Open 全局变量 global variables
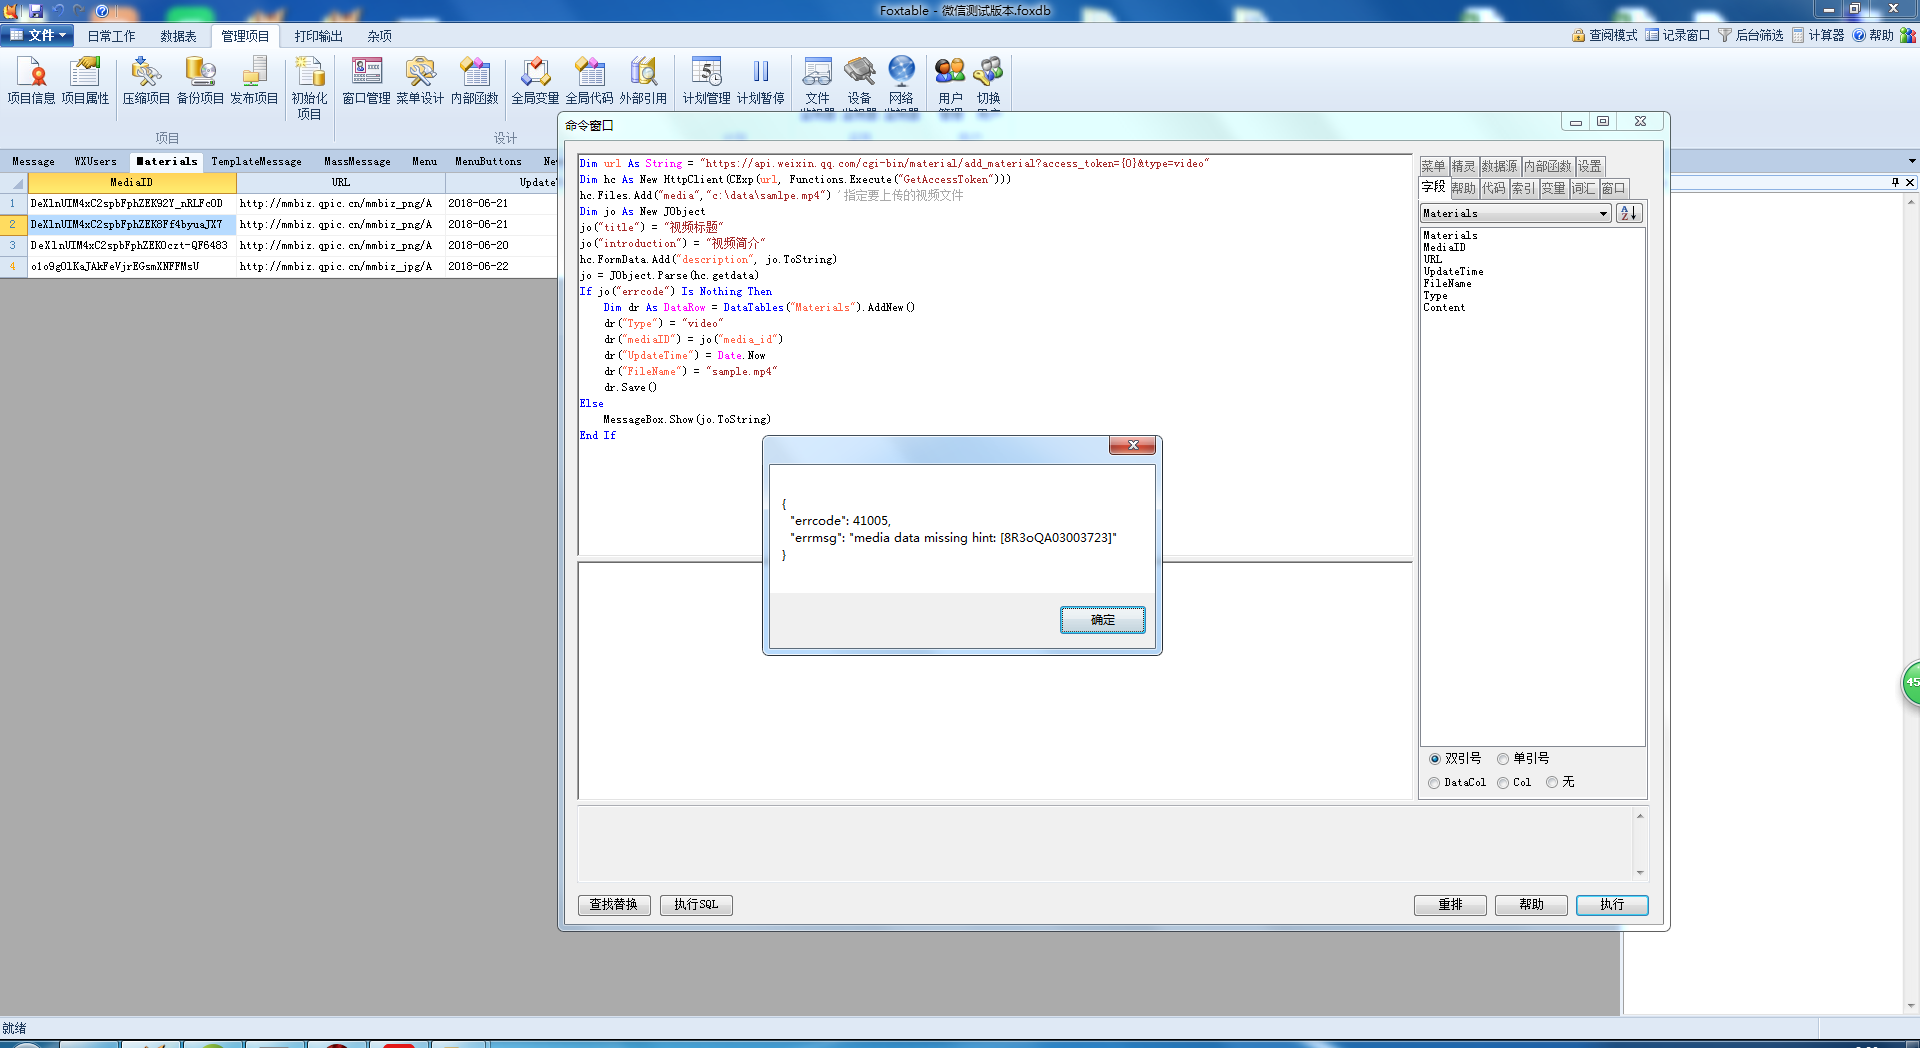 point(535,81)
